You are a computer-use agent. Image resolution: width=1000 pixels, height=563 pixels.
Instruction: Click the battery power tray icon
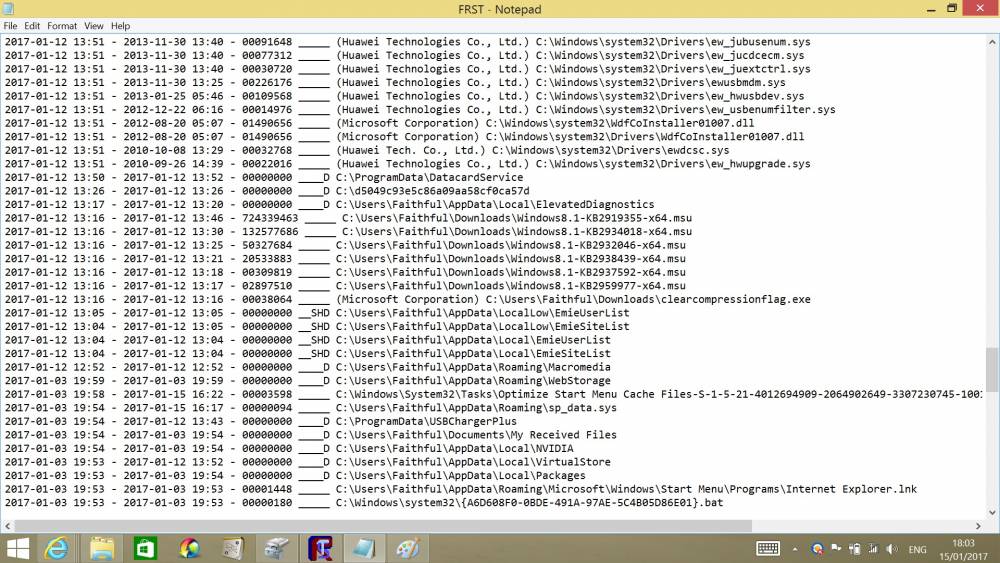point(855,549)
